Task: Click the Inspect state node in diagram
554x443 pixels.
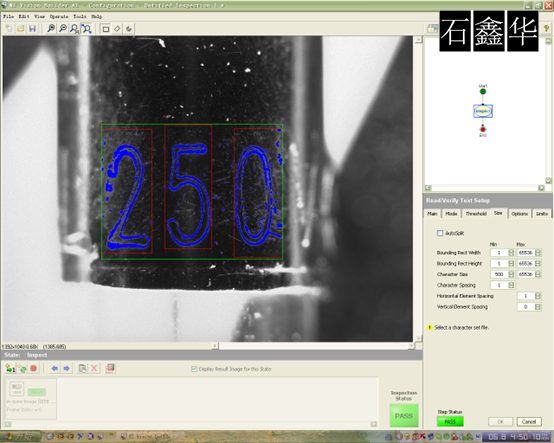Action: (483, 111)
